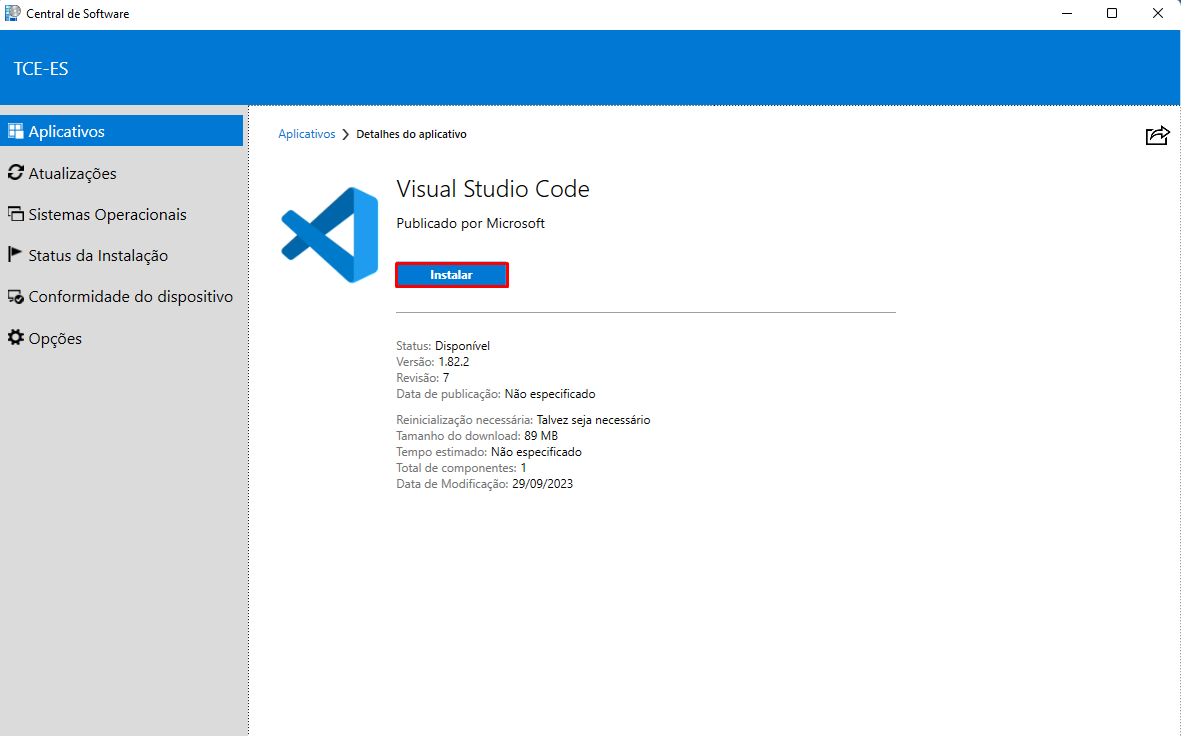Image resolution: width=1181 pixels, height=736 pixels.
Task: Maximize the Central de Software window
Action: click(1112, 14)
